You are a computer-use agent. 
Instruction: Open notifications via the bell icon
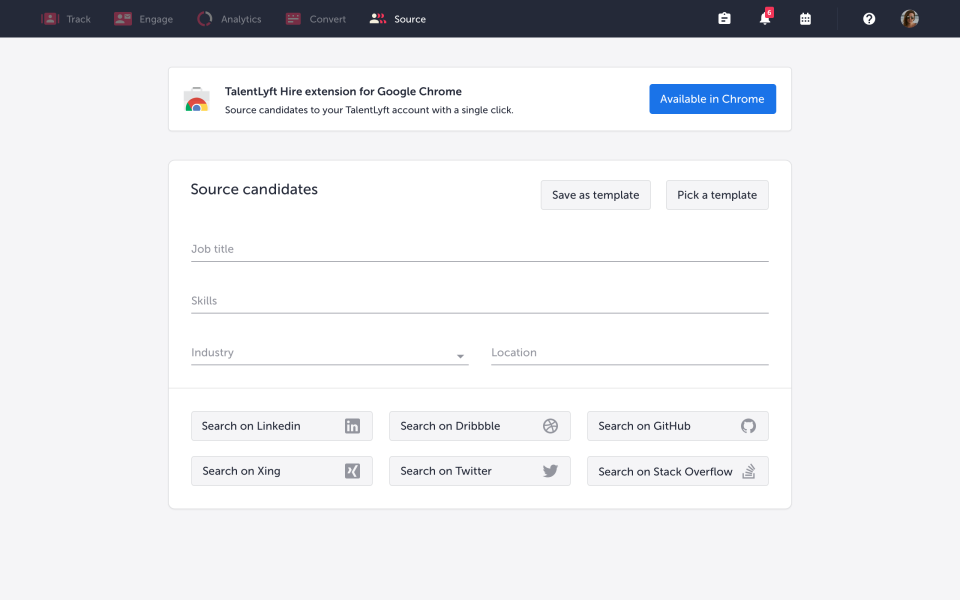[764, 18]
